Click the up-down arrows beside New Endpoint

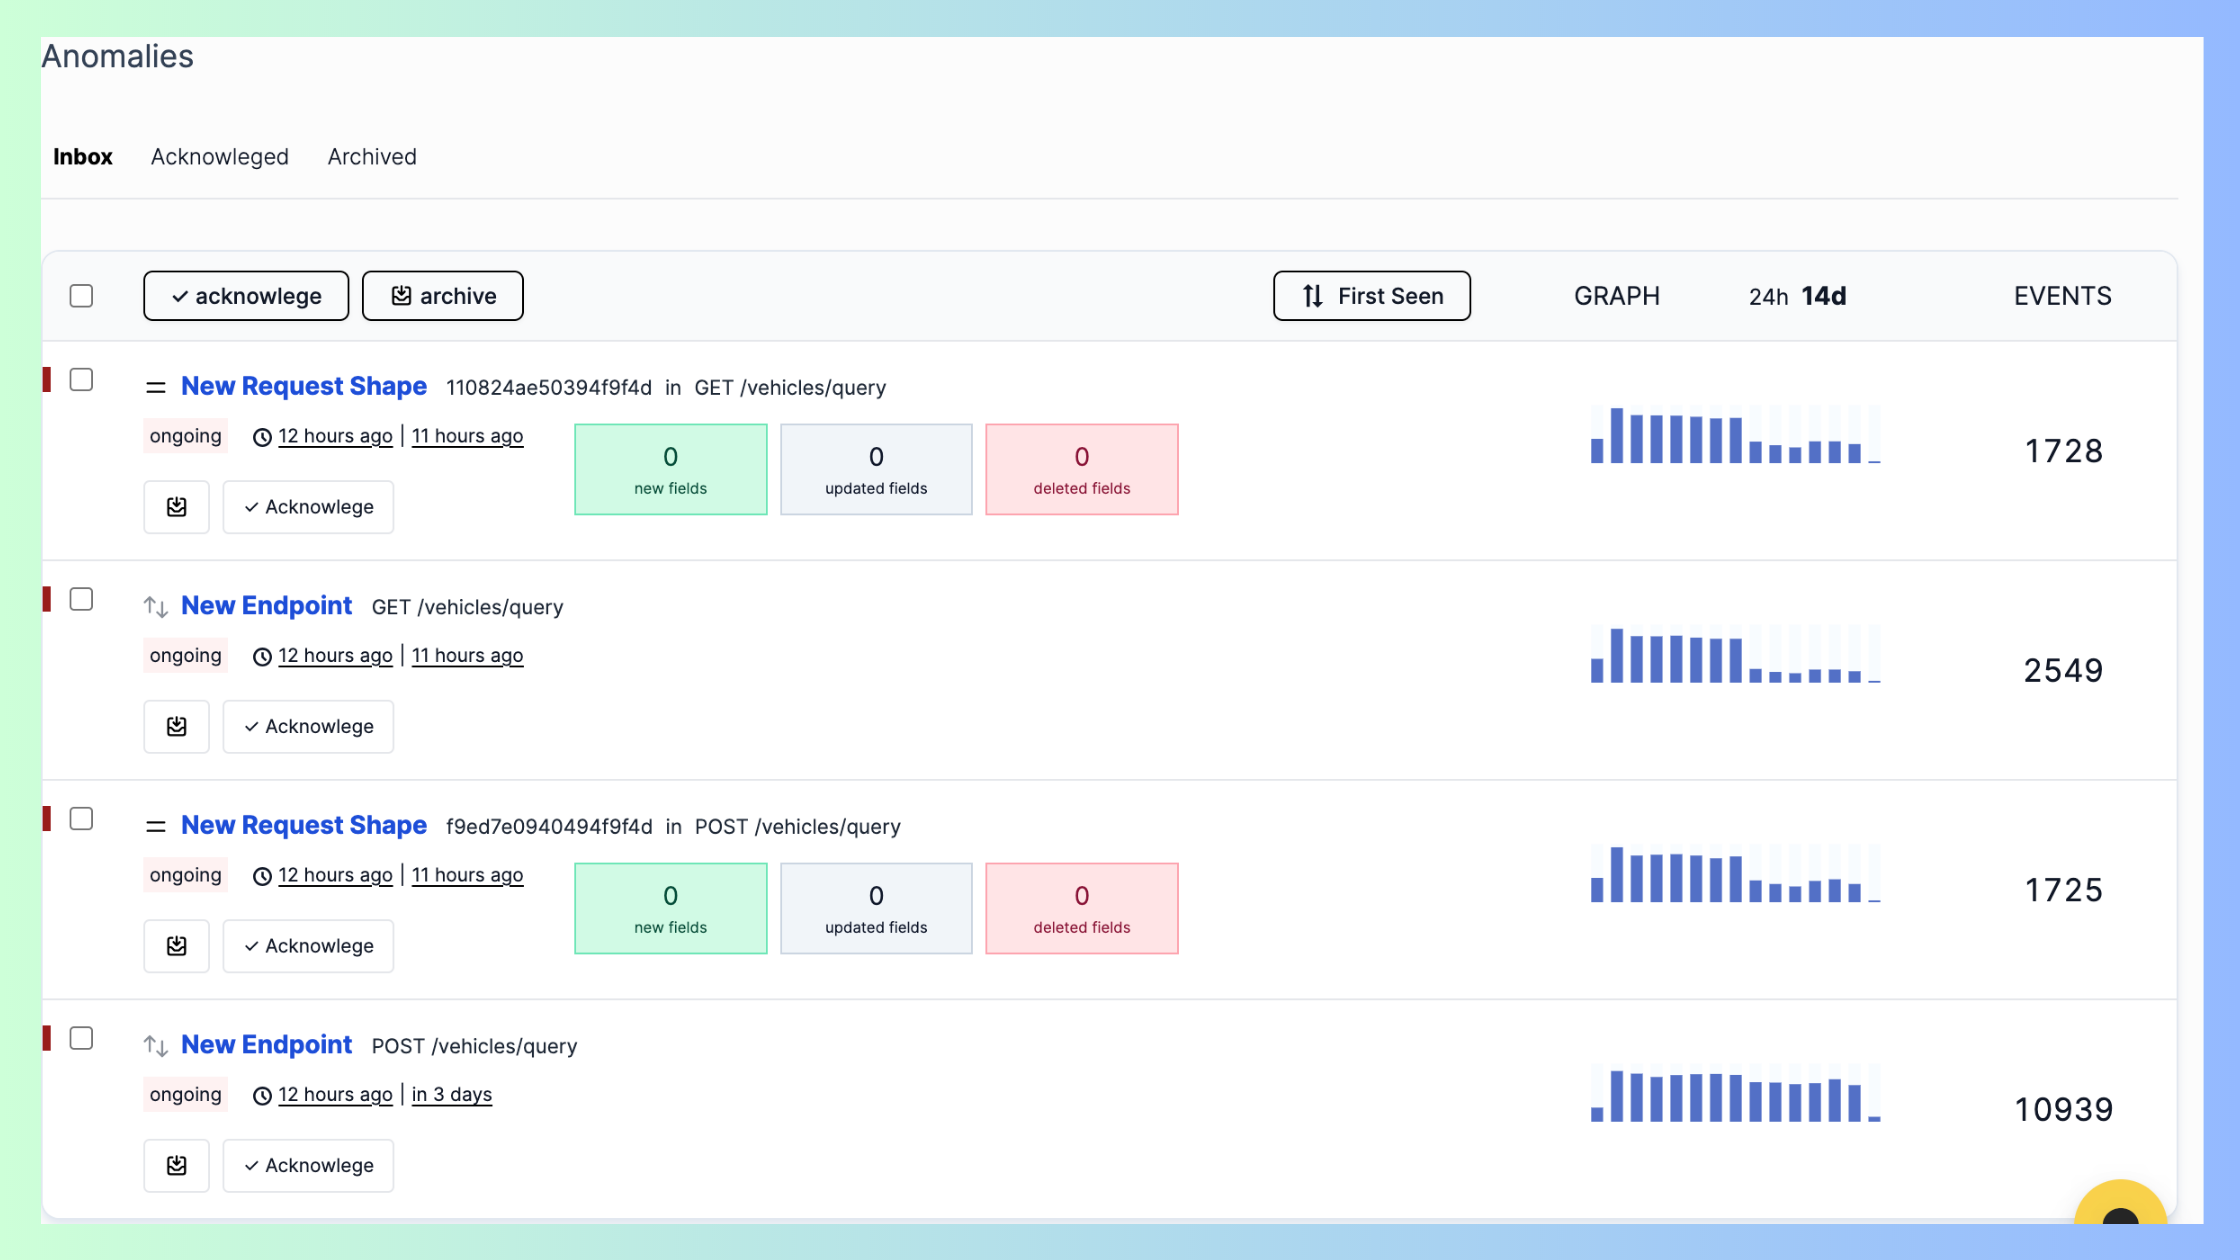(x=156, y=605)
